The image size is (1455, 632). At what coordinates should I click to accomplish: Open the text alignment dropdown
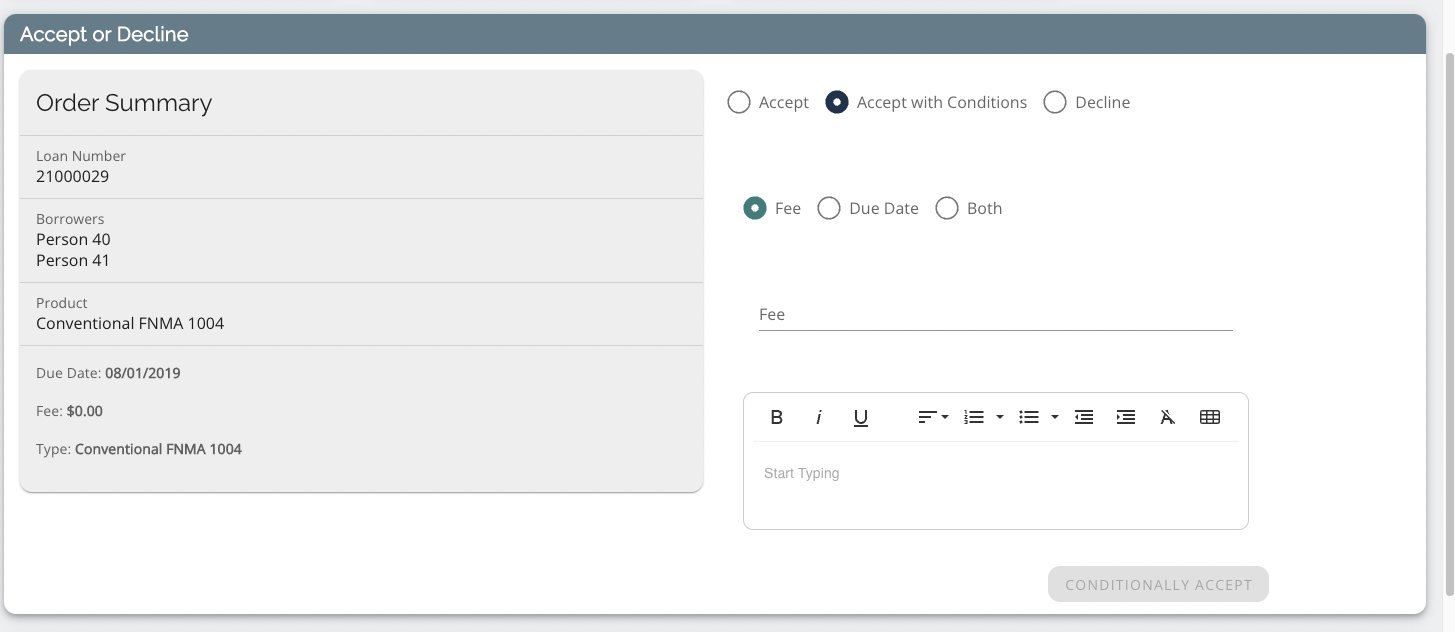click(933, 418)
